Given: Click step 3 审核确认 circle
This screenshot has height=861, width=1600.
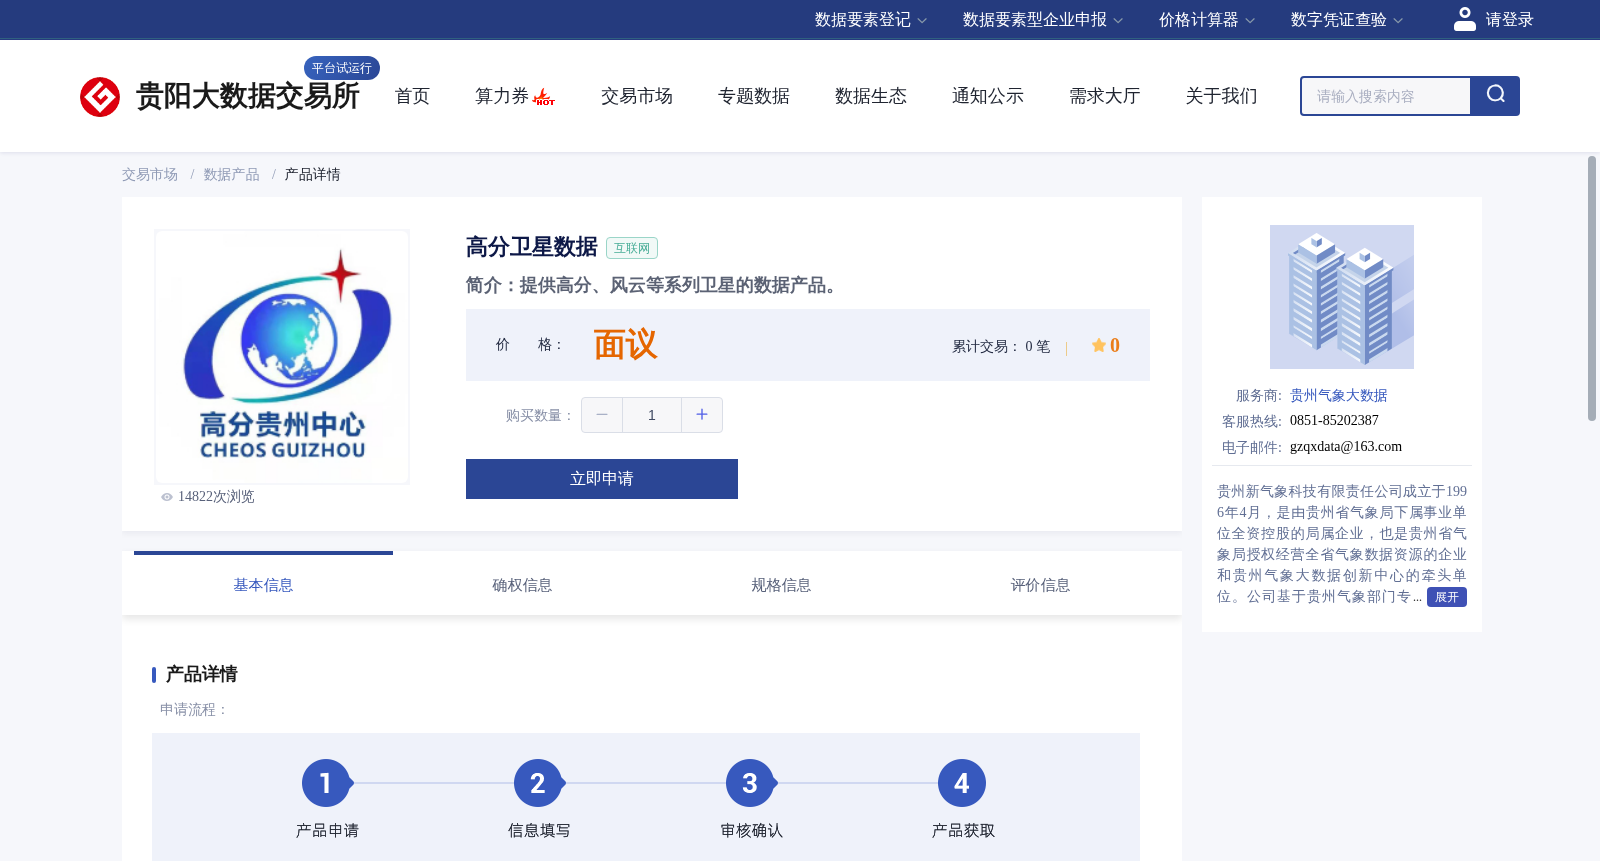Looking at the screenshot, I should [x=750, y=783].
